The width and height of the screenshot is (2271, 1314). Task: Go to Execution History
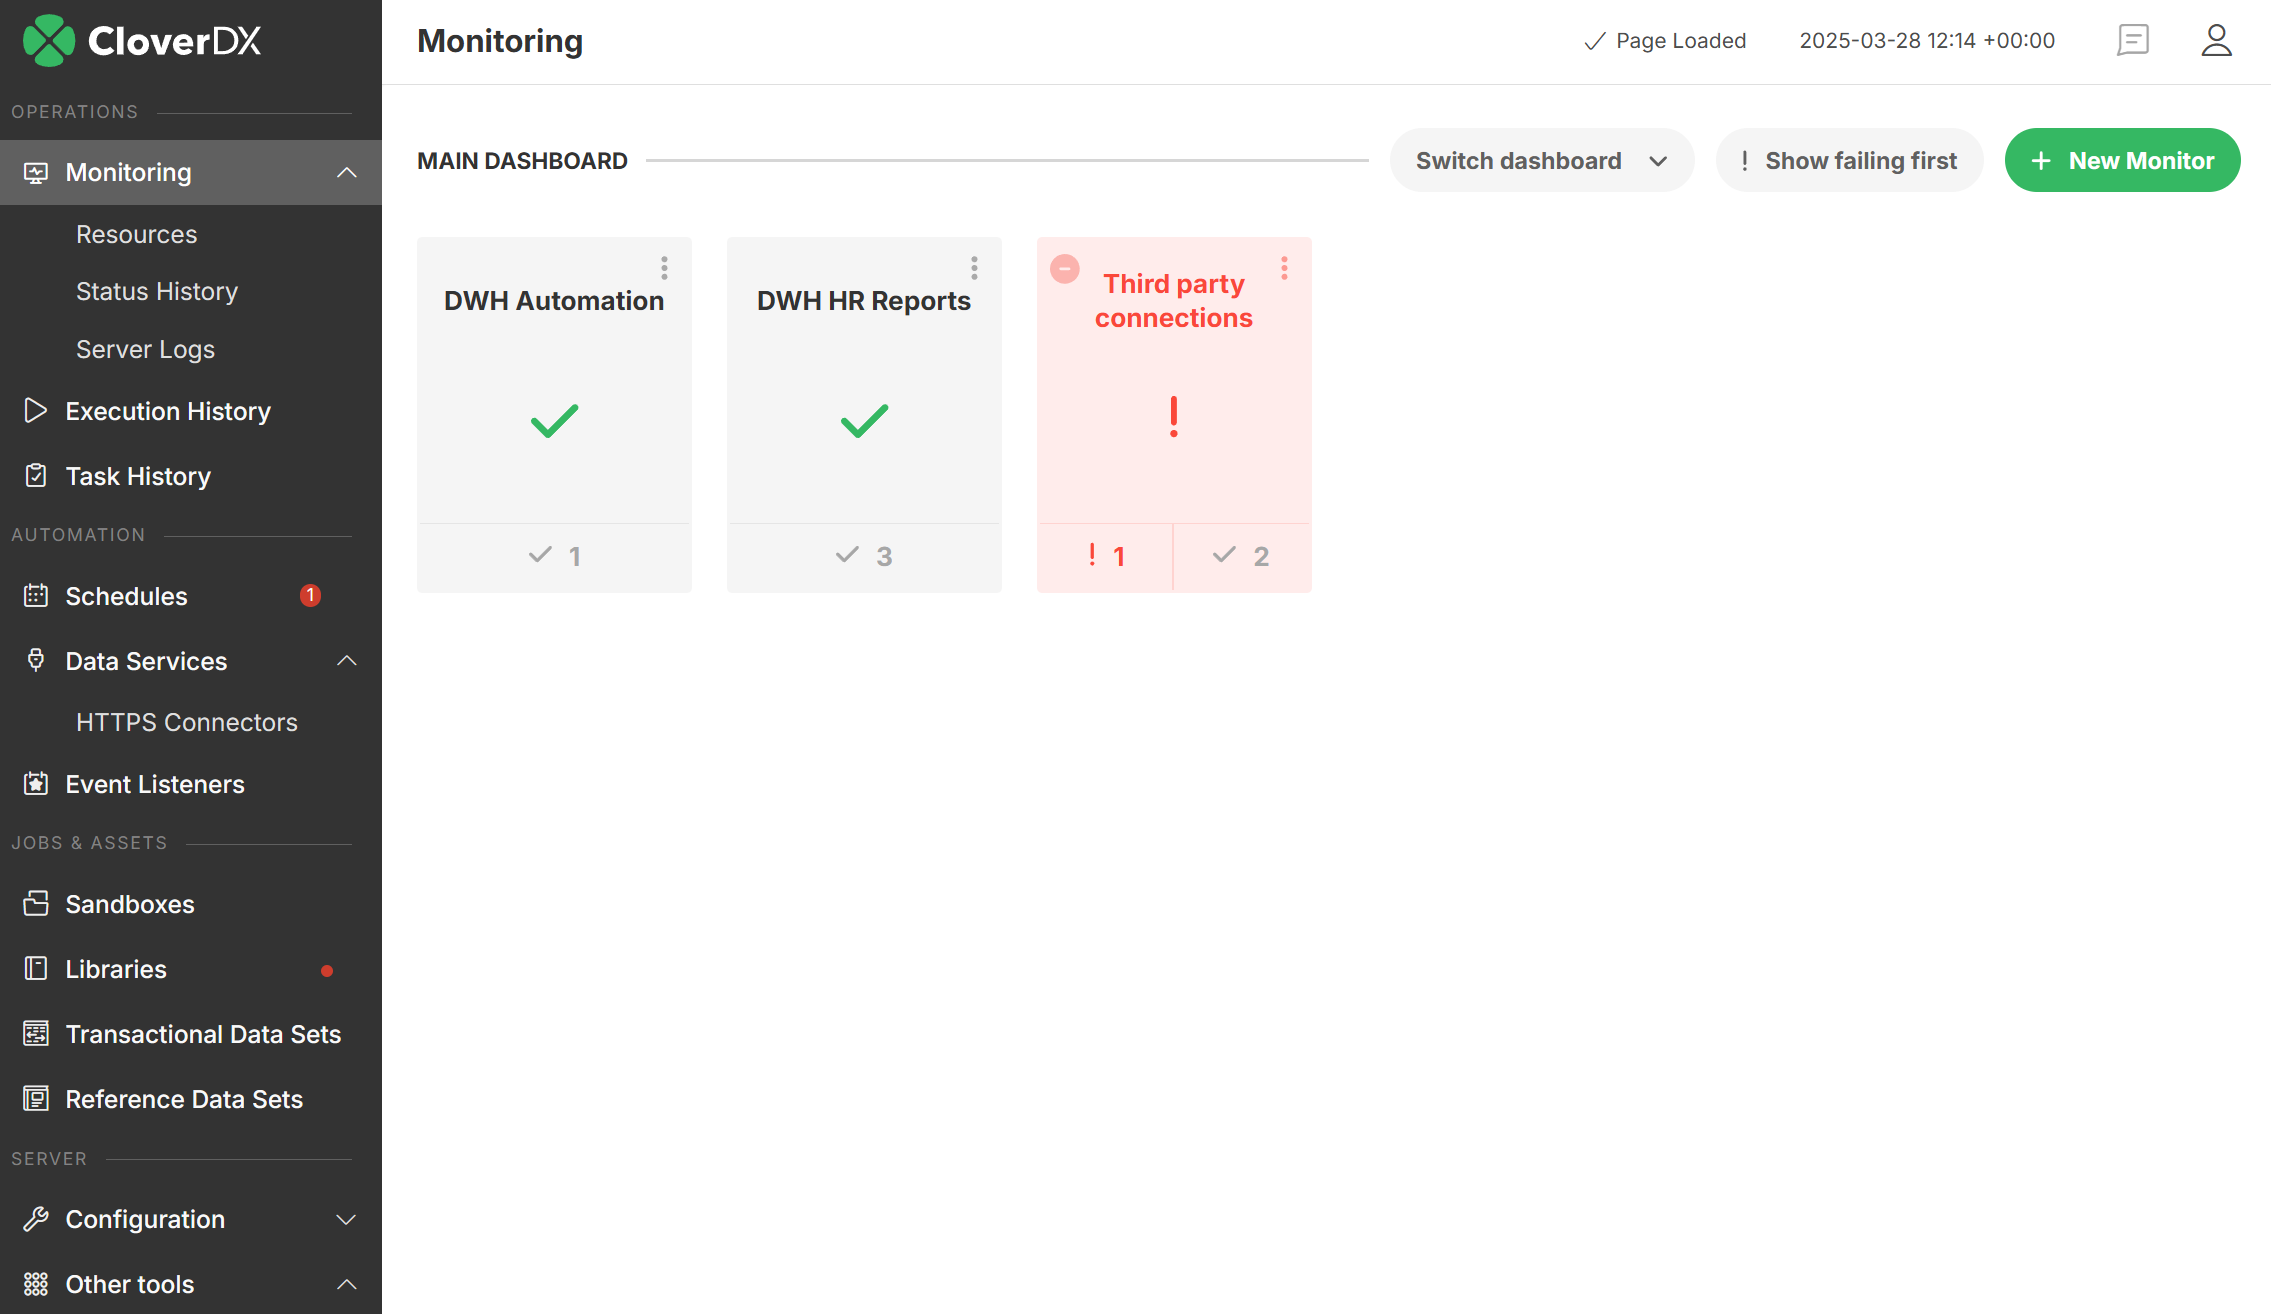[x=168, y=411]
